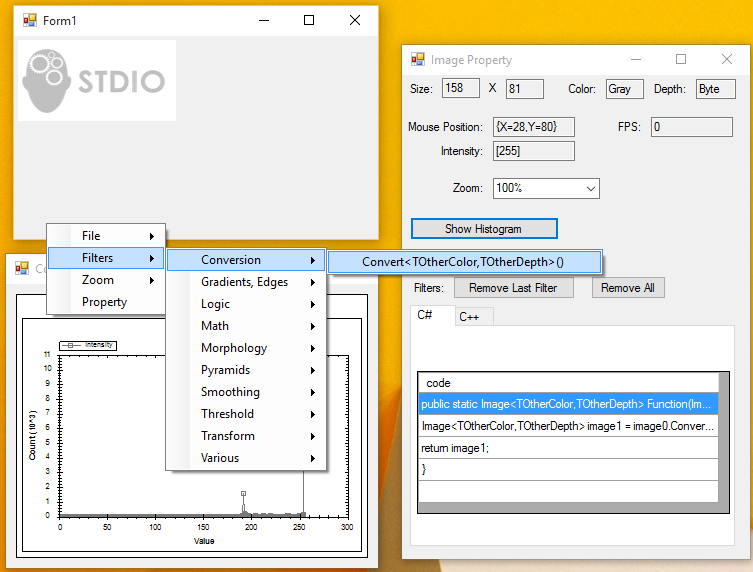Open the Transform filter submenu

246,436
